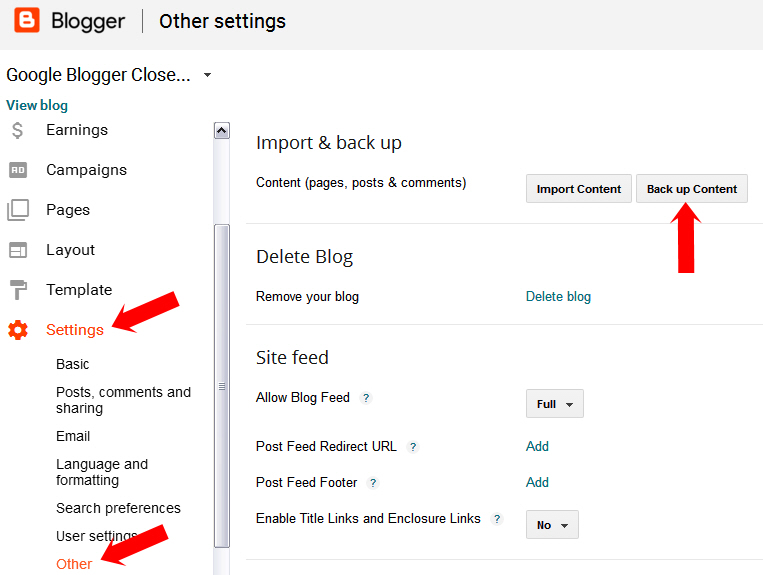Screen dimensions: 763x575
Task: Click the Content (pages, posts & comments) label
Action: 361,182
